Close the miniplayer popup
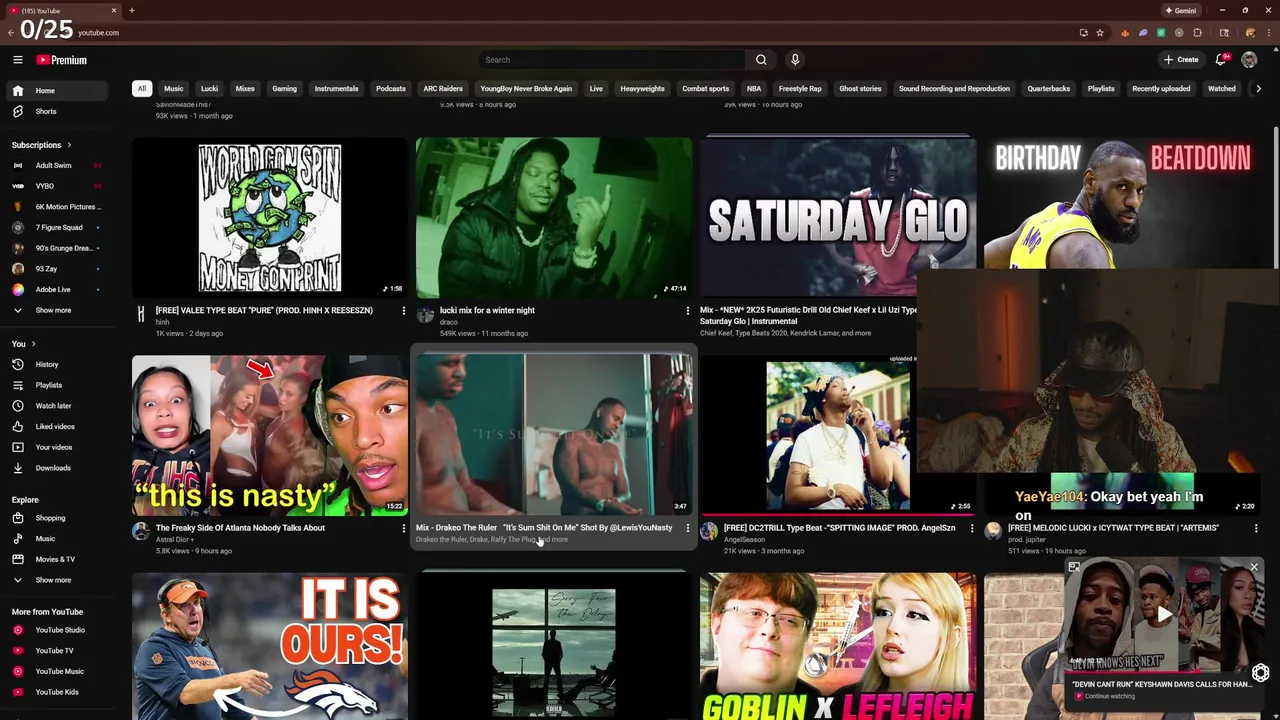This screenshot has width=1280, height=720. tap(1253, 568)
